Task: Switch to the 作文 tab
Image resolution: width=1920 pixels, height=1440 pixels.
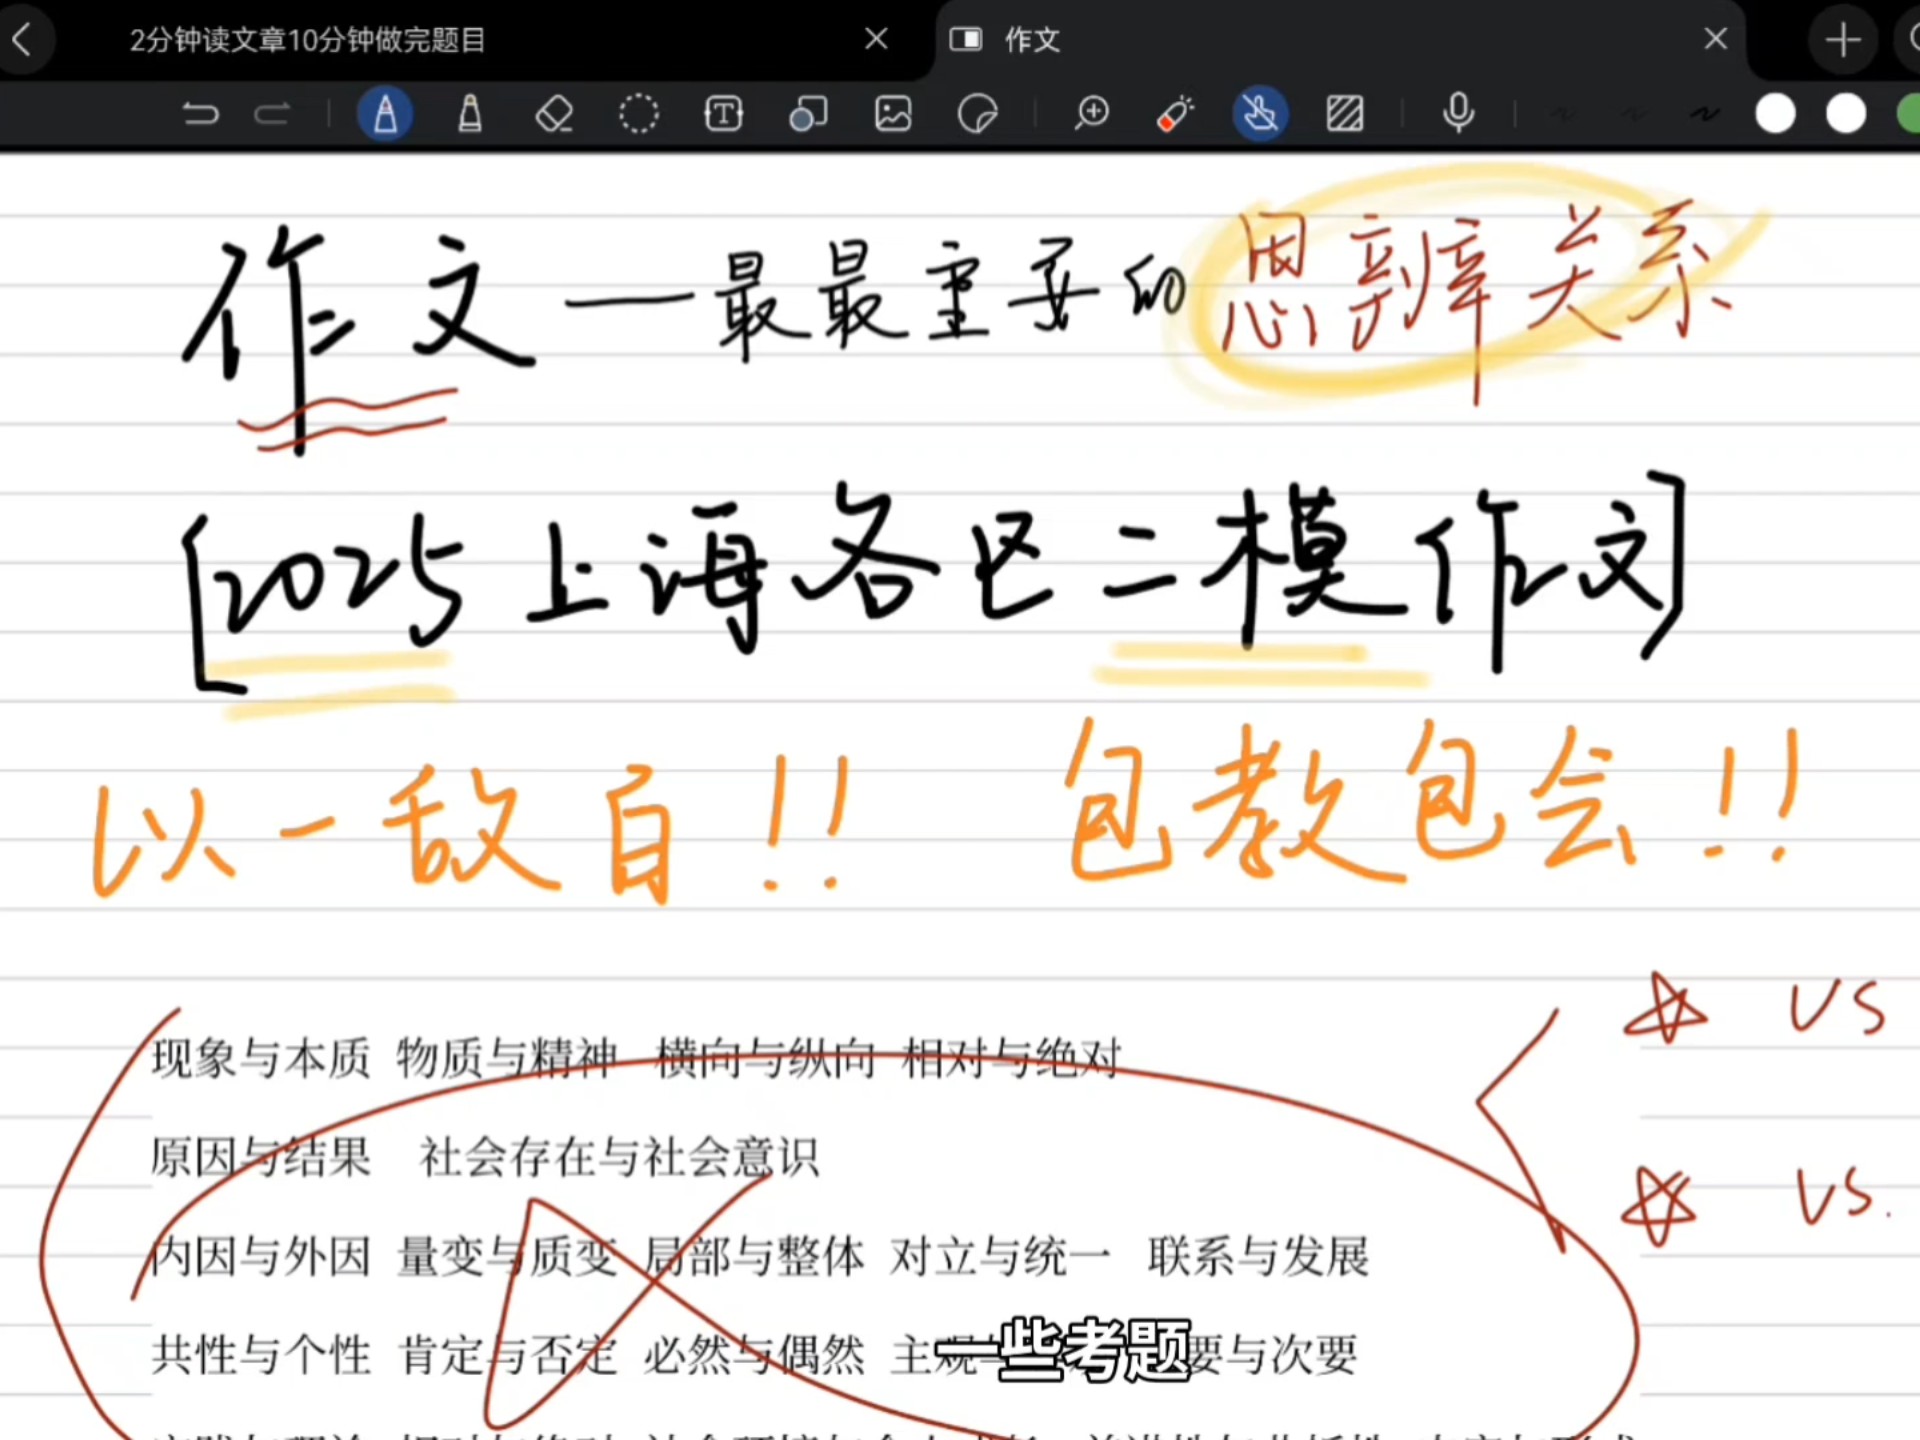Action: [1032, 40]
